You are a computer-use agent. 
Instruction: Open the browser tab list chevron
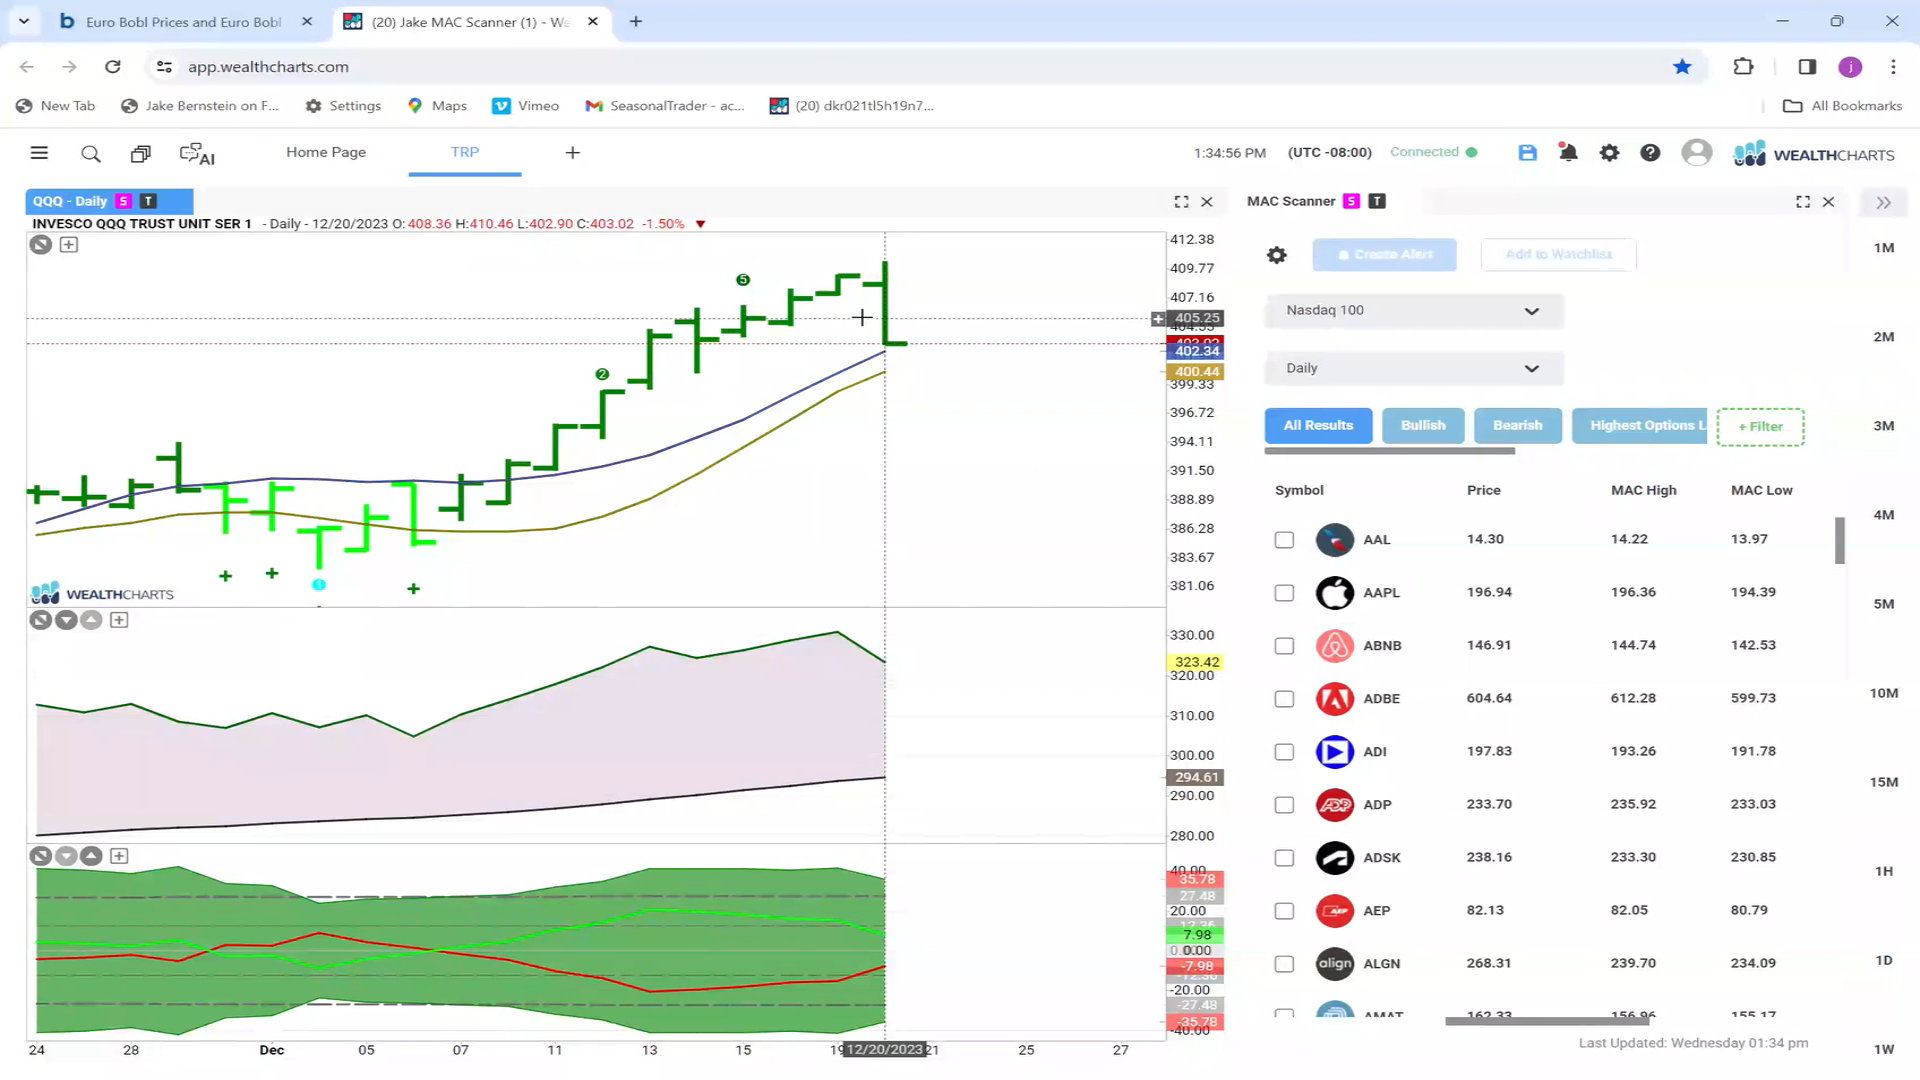click(x=24, y=21)
